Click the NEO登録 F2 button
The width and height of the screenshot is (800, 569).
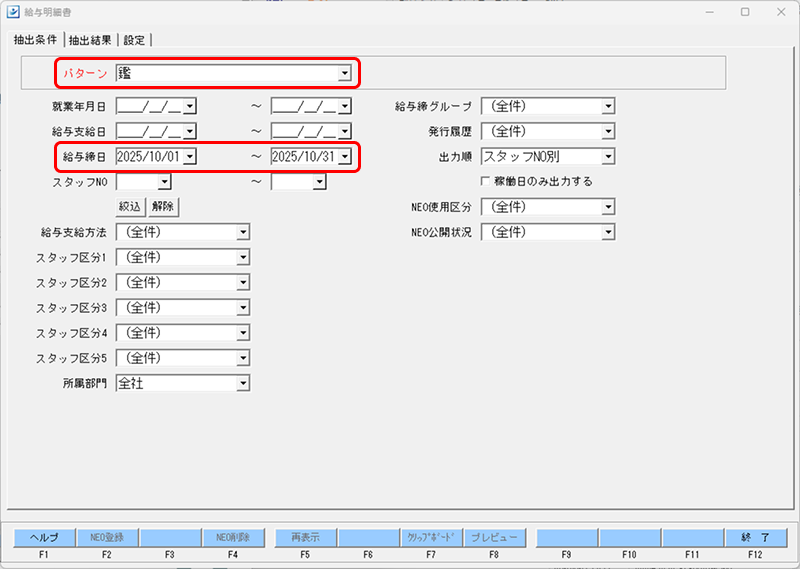pos(107,537)
